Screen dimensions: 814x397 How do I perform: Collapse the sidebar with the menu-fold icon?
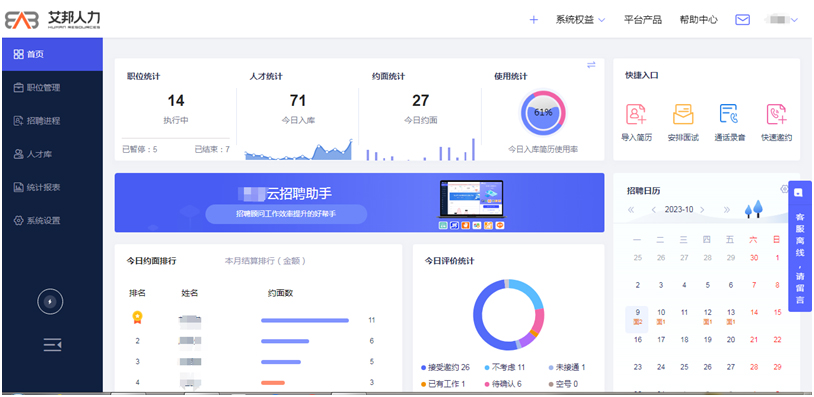[52, 344]
